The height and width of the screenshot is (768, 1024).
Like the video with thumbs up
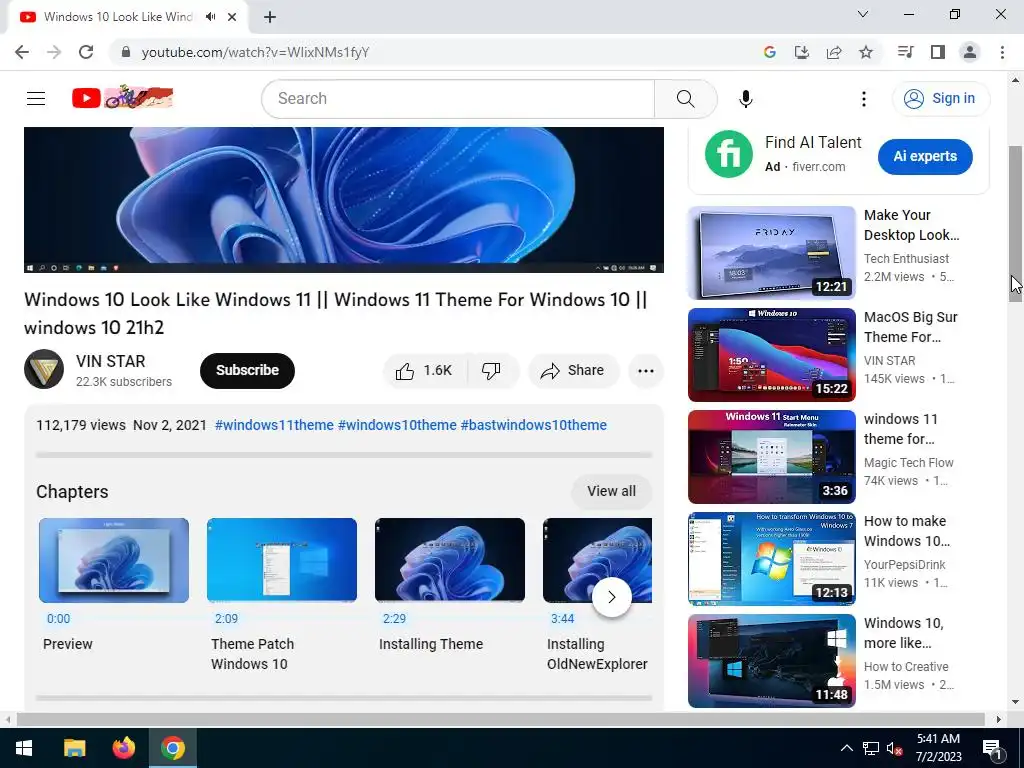(424, 370)
